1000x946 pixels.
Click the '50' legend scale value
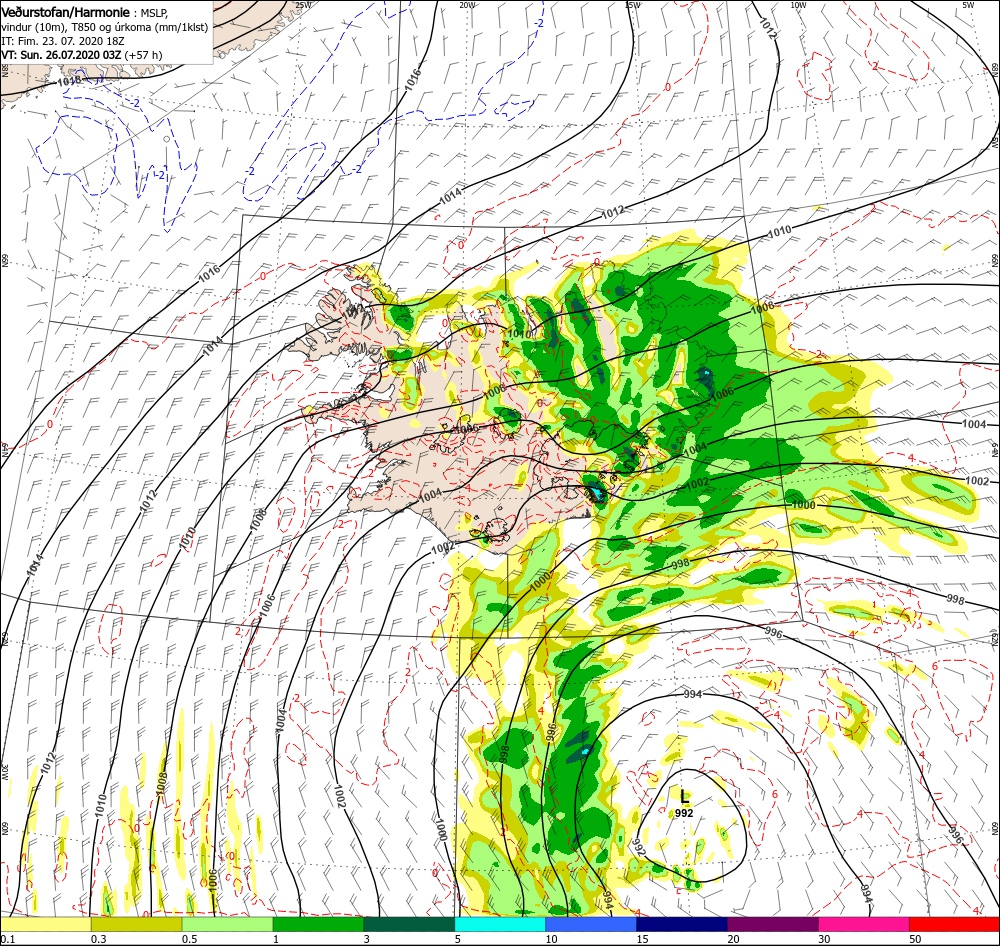point(915,939)
